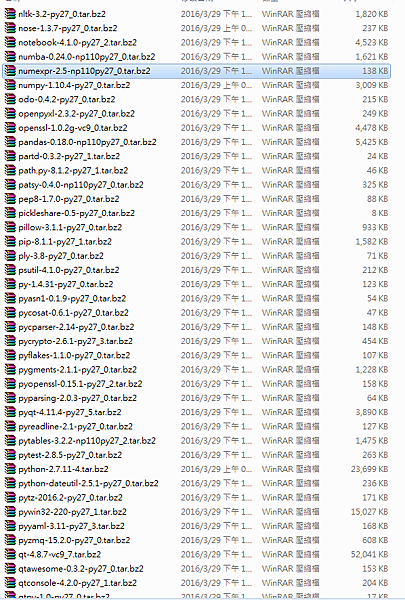The height and width of the screenshot is (600, 405).
Task: Click the WinRAR icon of python-2.7.11-4.tar.bz2
Action: coord(10,469)
